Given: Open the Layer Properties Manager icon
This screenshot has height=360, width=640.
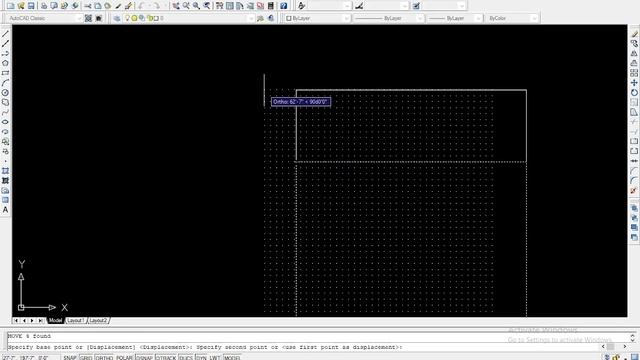Looking at the screenshot, I should pyautogui.click(x=117, y=18).
